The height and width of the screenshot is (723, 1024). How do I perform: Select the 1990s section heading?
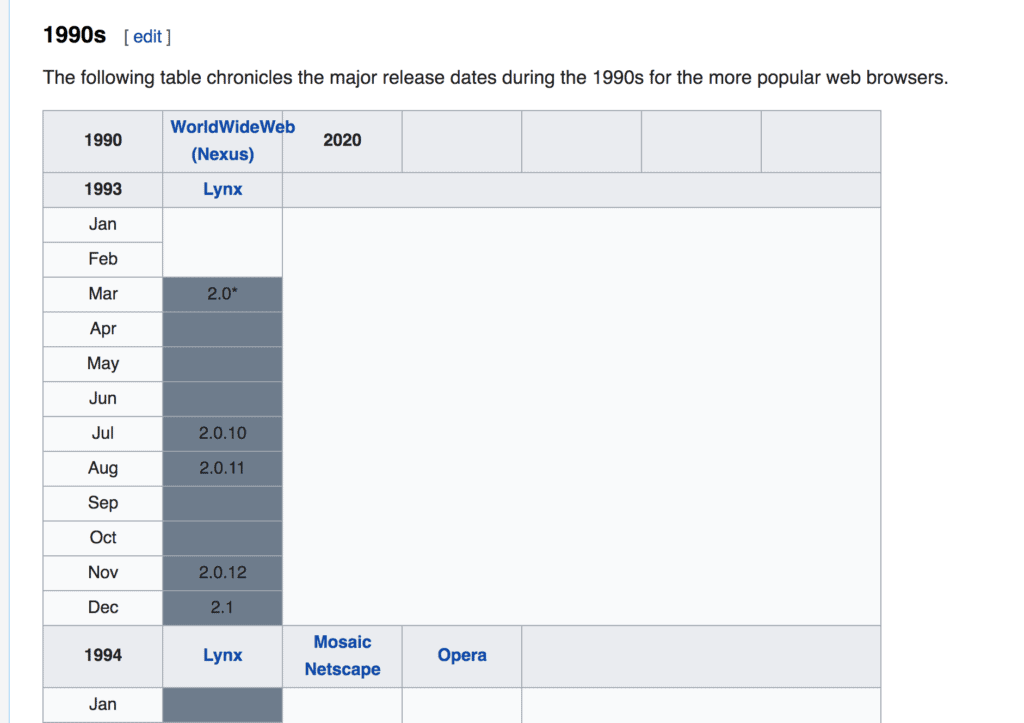74,35
